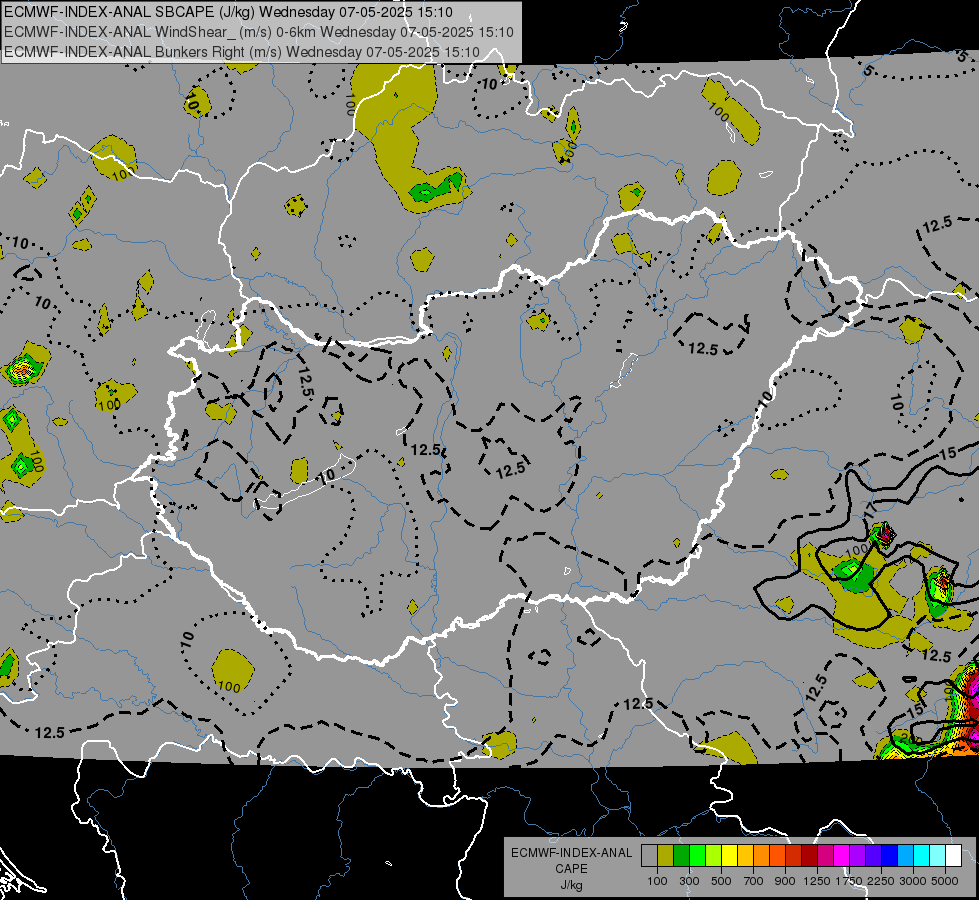Click the J/kg unit in the legend box

click(571, 885)
